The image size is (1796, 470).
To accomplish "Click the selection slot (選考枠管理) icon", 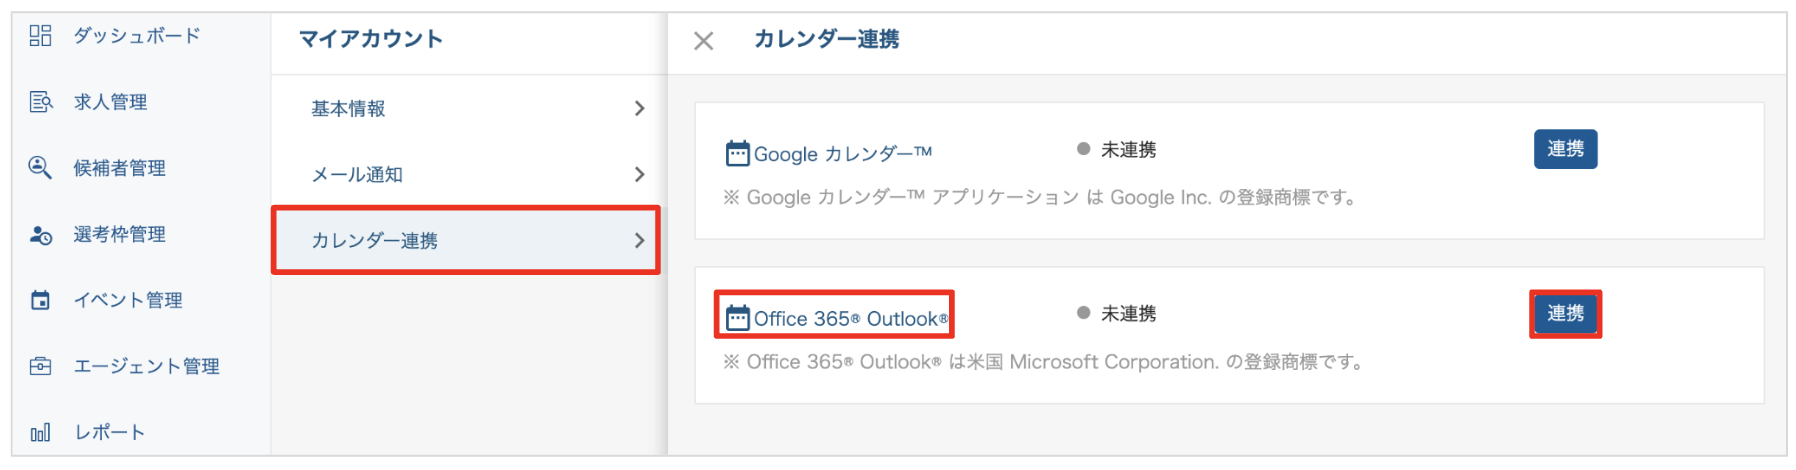I will (x=40, y=235).
